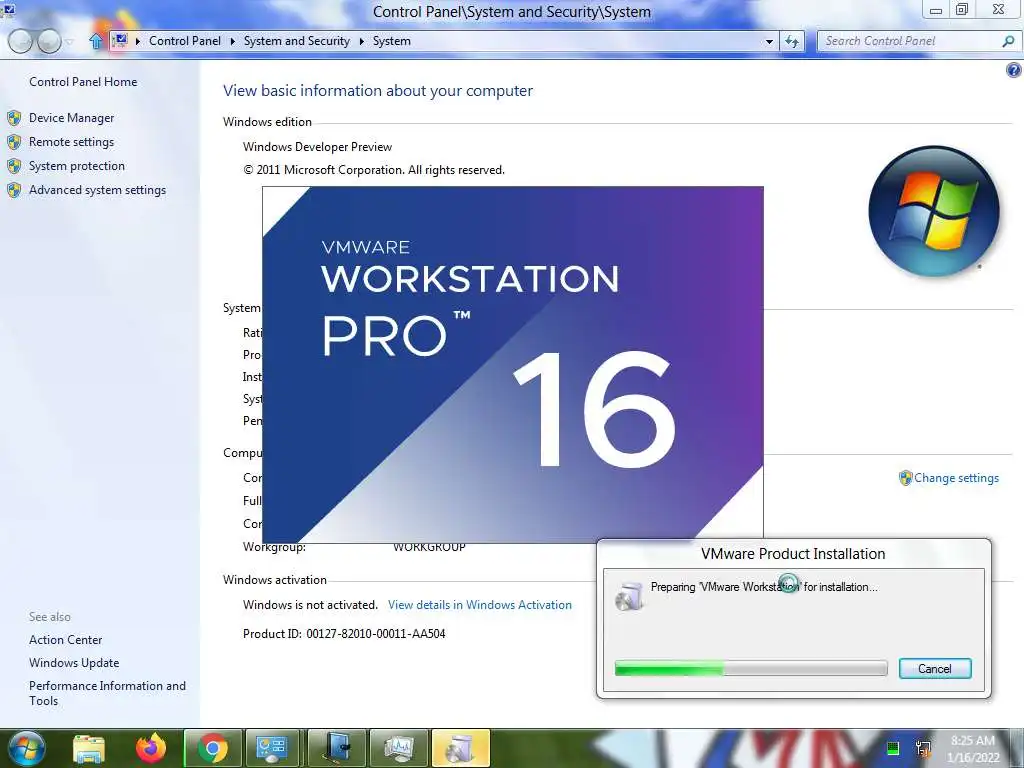
Task: Open the monitor graph taskbar app
Action: (399, 748)
